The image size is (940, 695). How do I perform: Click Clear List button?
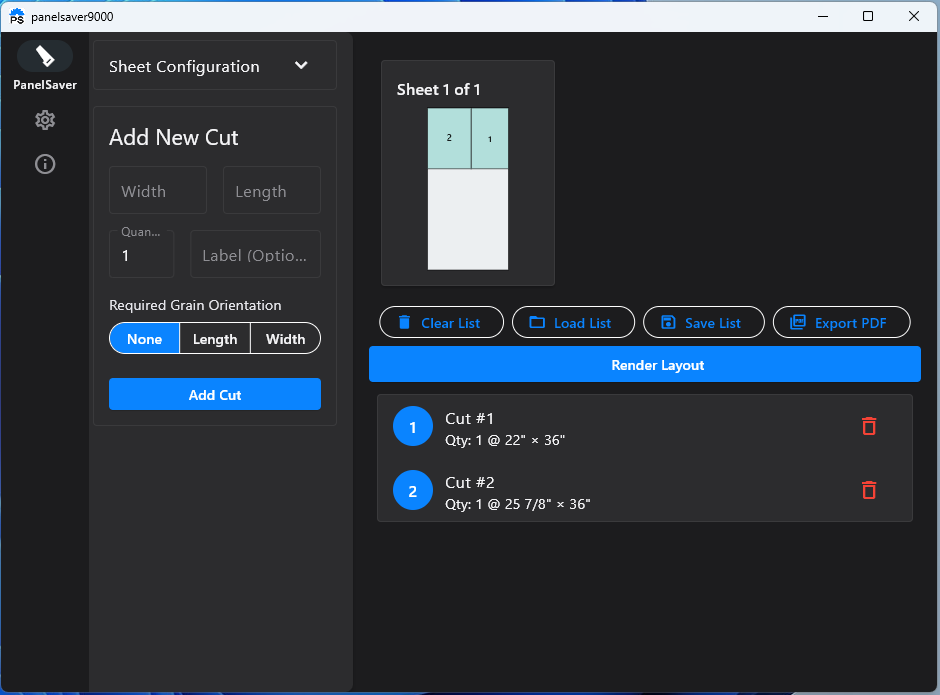[x=441, y=323]
